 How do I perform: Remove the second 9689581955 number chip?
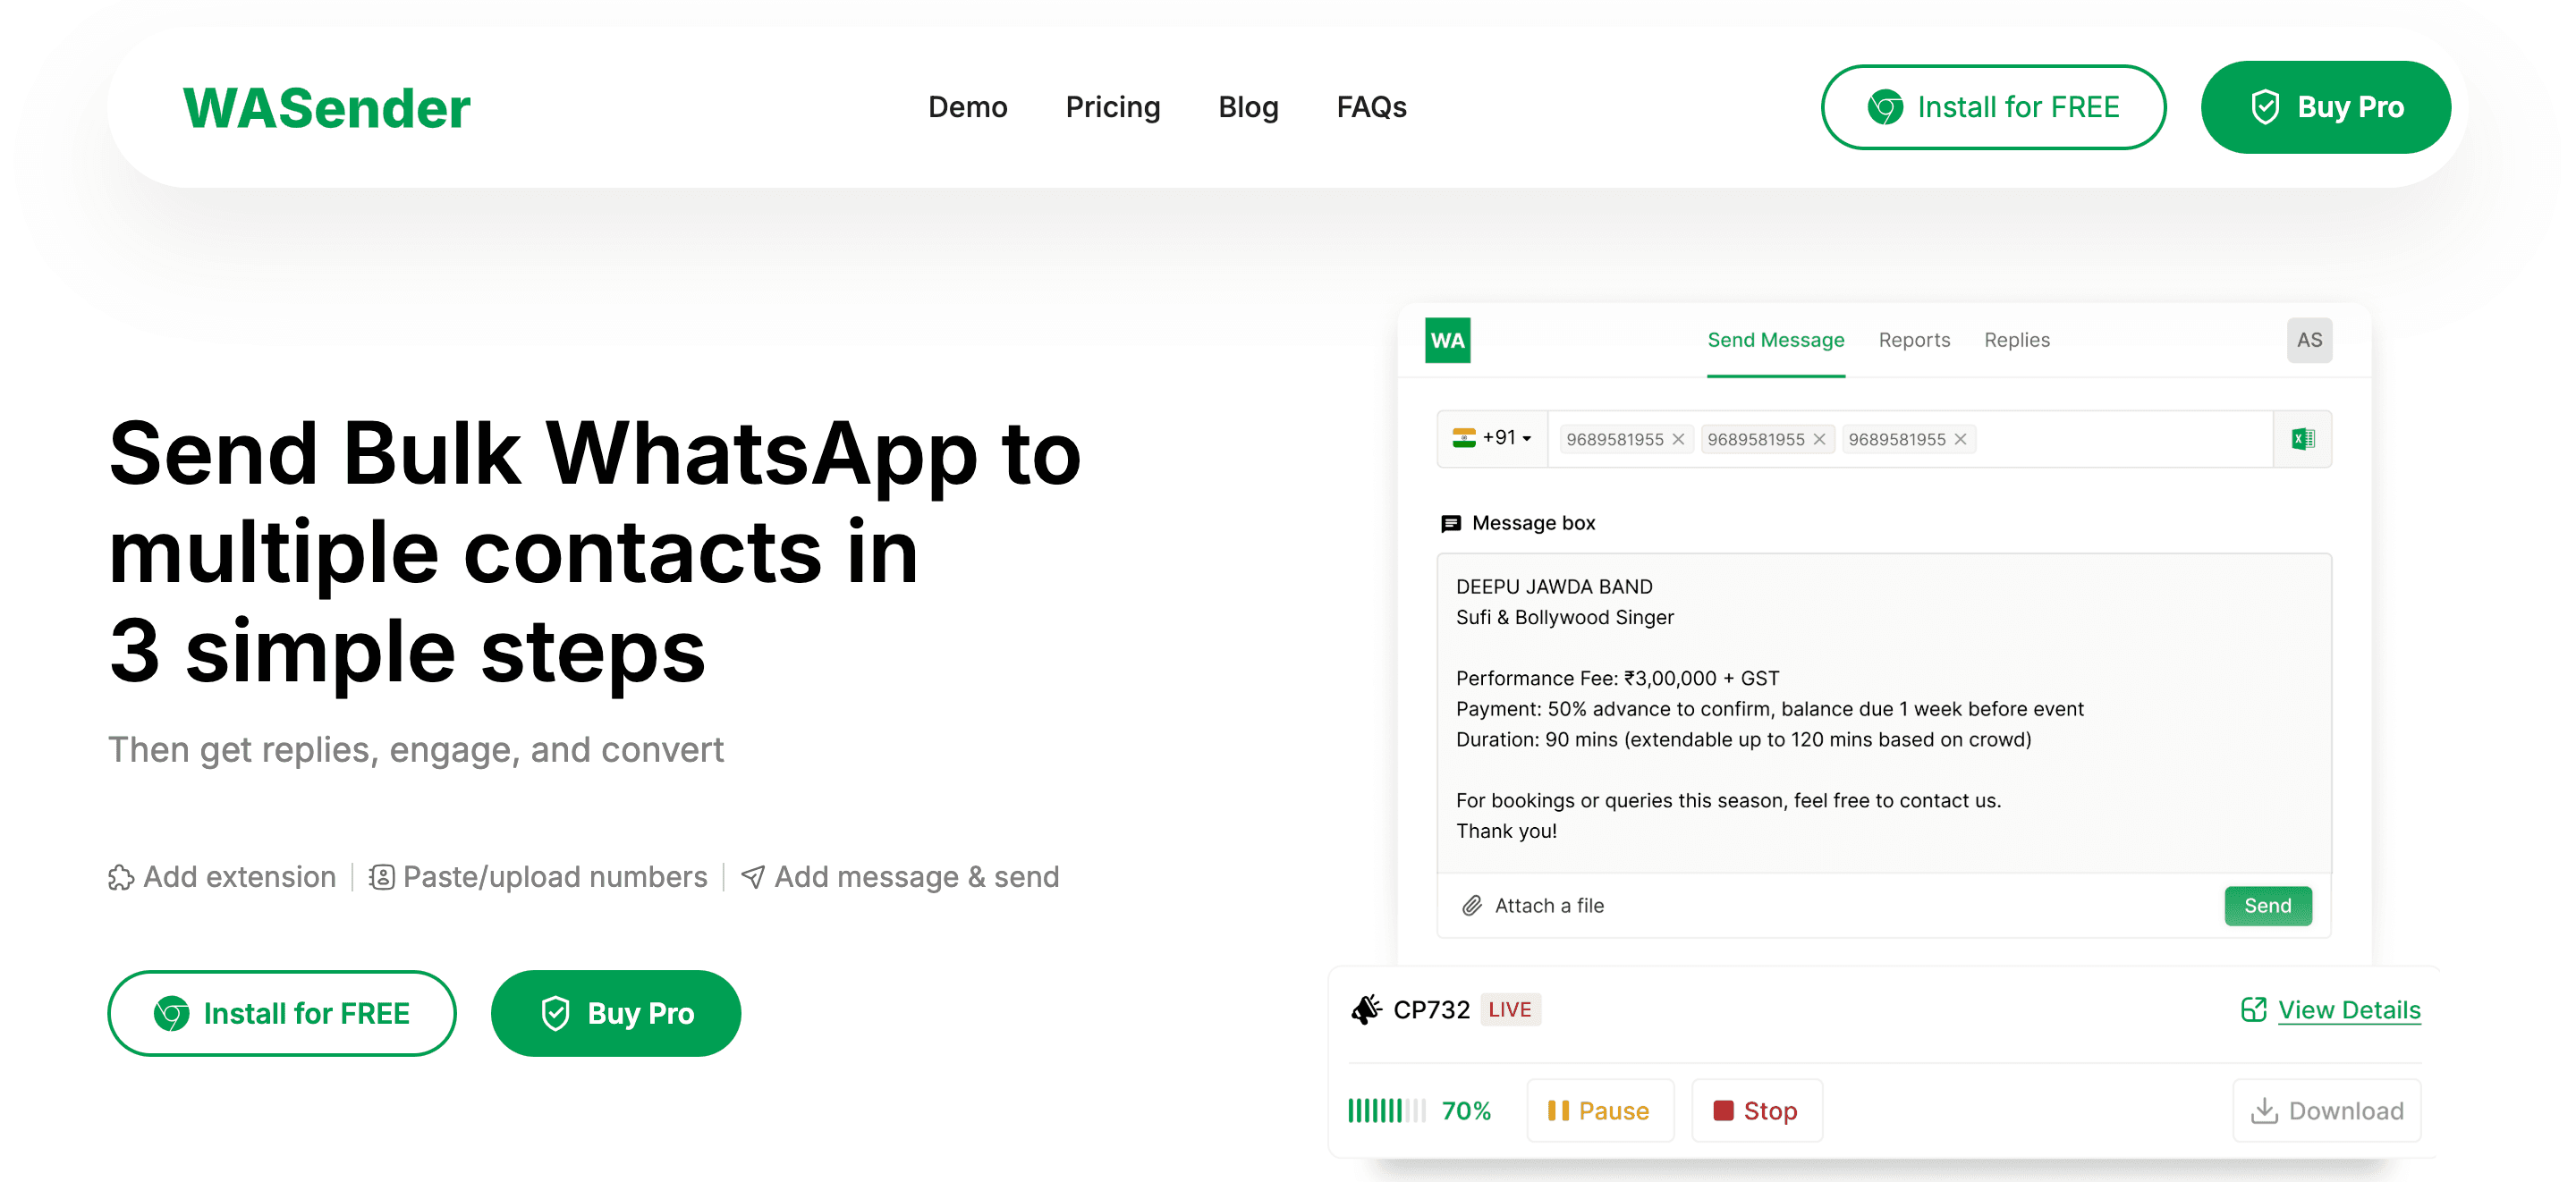click(x=1819, y=439)
